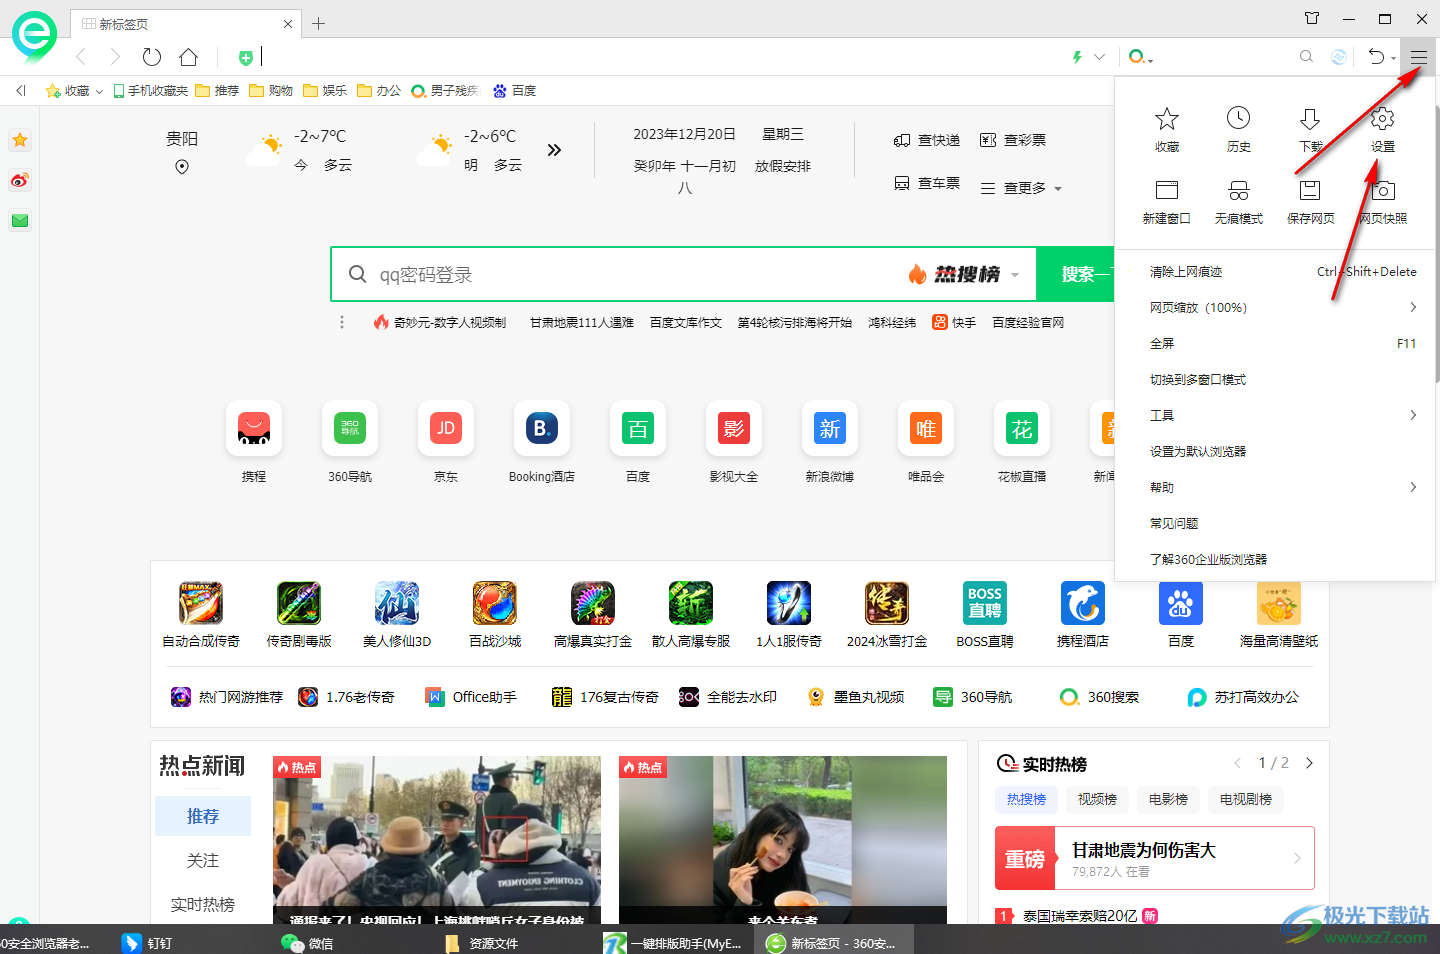Select 关注 news category
The height and width of the screenshot is (954, 1440).
203,860
